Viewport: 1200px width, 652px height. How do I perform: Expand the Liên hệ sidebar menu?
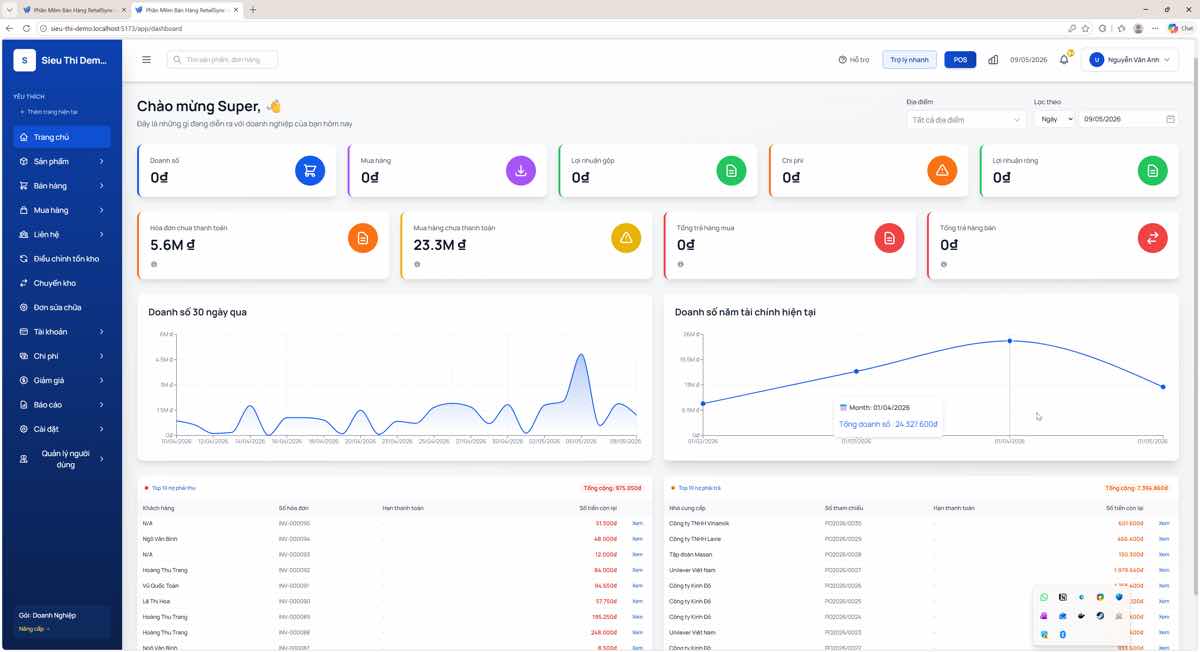point(62,234)
